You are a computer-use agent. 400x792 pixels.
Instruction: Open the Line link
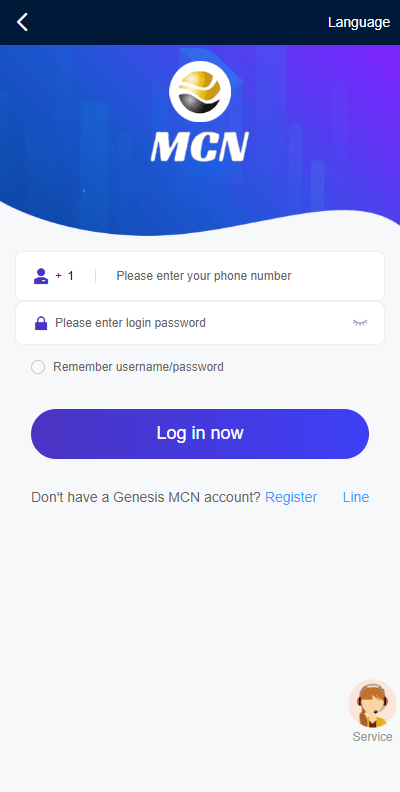point(356,498)
